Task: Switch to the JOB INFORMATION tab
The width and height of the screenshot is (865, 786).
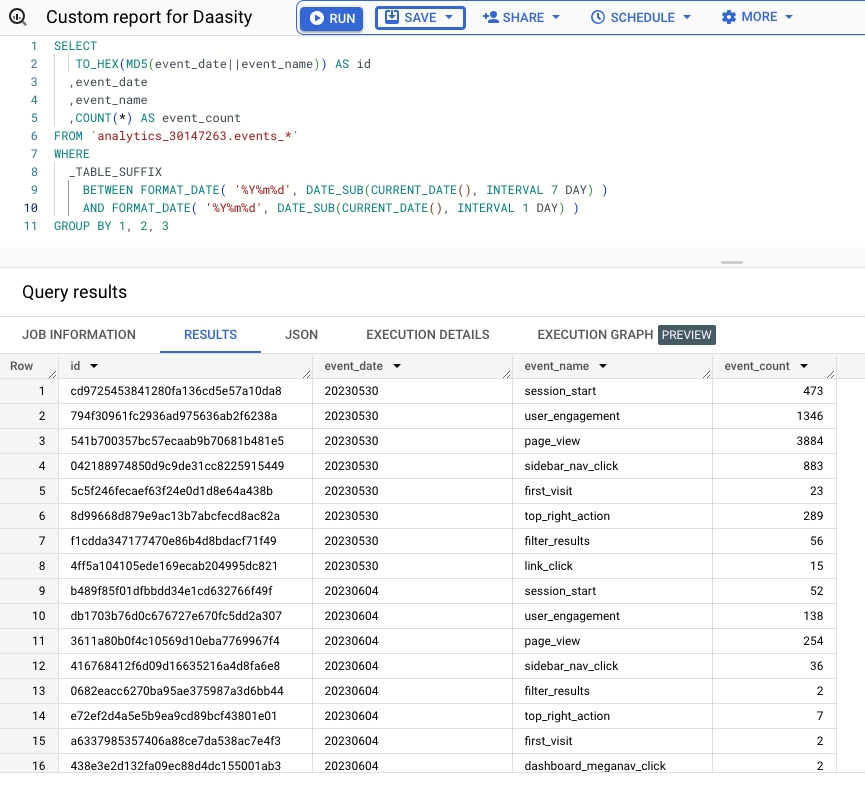Action: coord(79,335)
